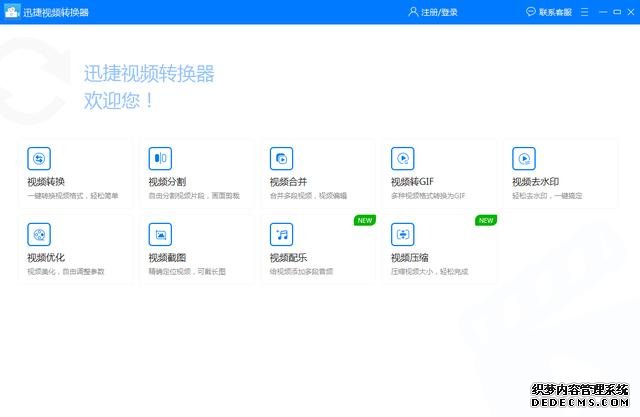Image resolution: width=640 pixels, height=417 pixels.
Task: Click the 视频去水印 title text
Action: [536, 182]
